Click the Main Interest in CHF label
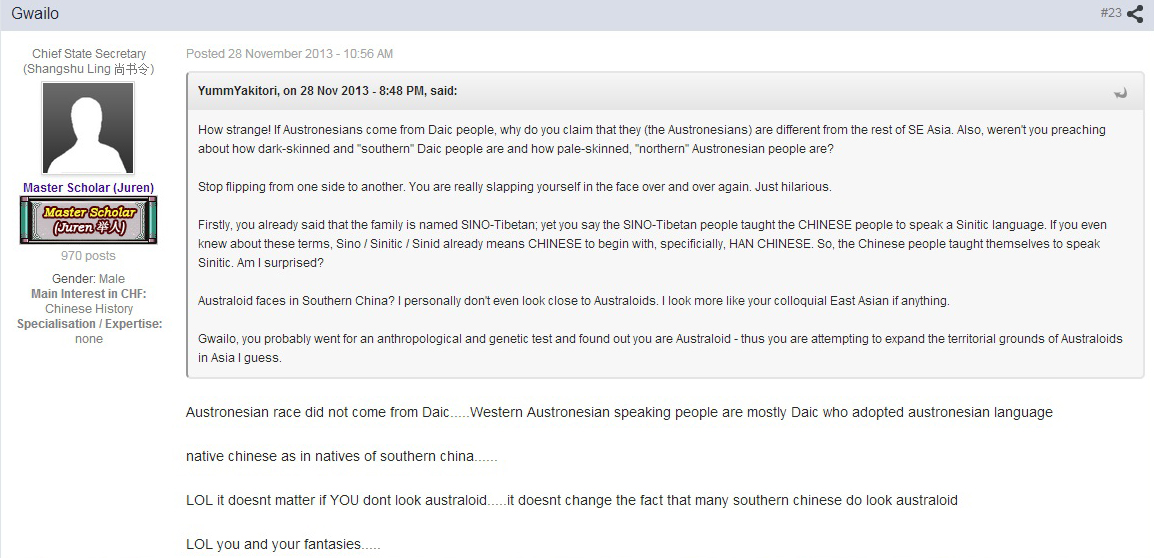The image size is (1154, 558). (x=88, y=294)
